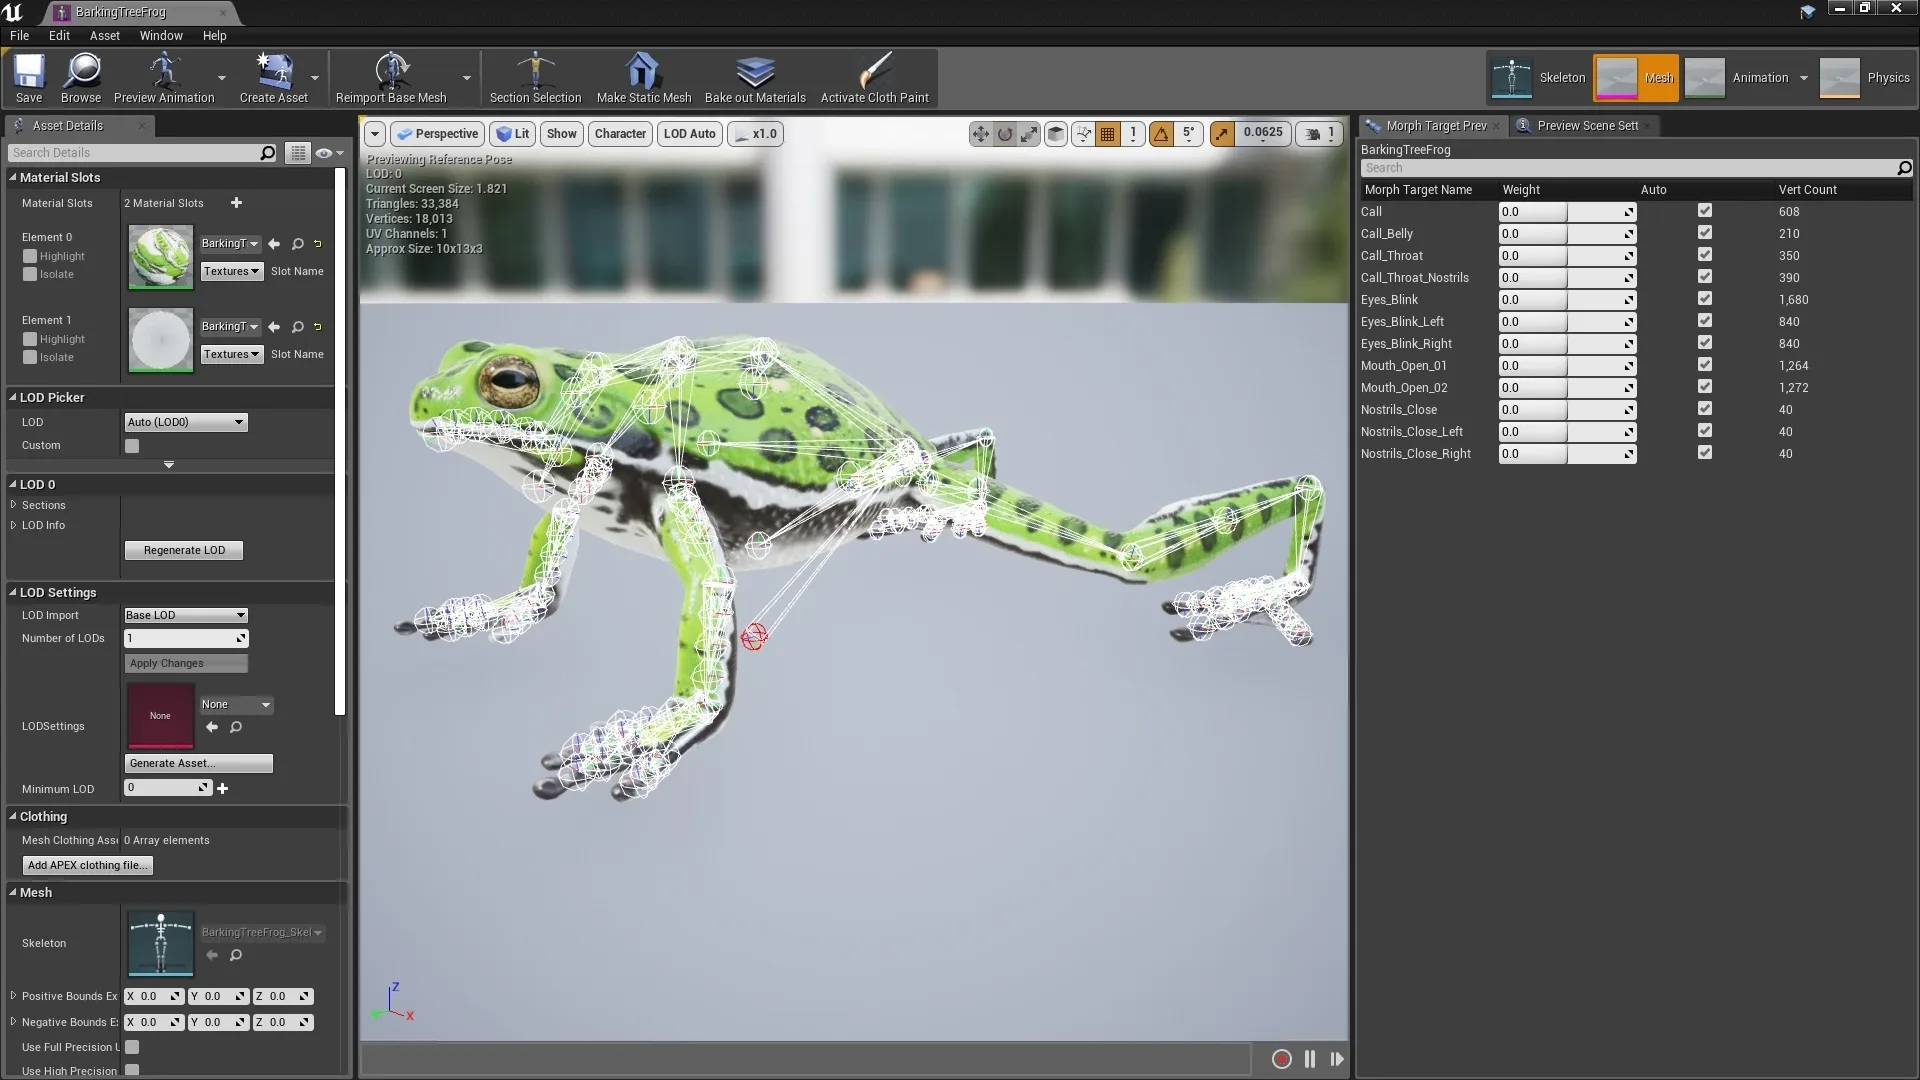
Task: Expand the Sections tree row
Action: click(14, 505)
